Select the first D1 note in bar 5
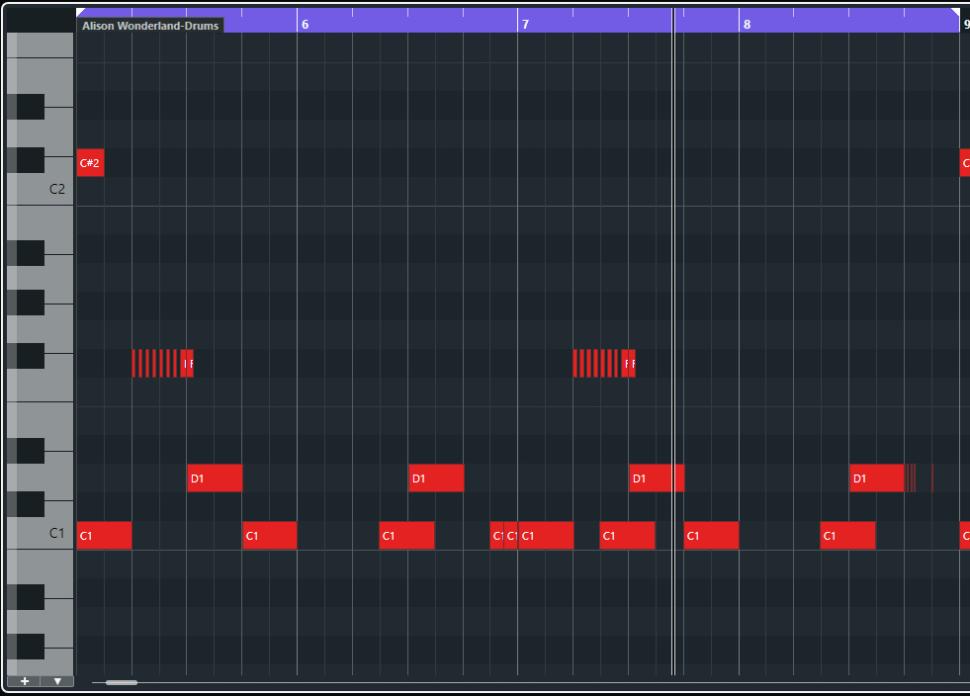The height and width of the screenshot is (696, 970). [x=214, y=478]
